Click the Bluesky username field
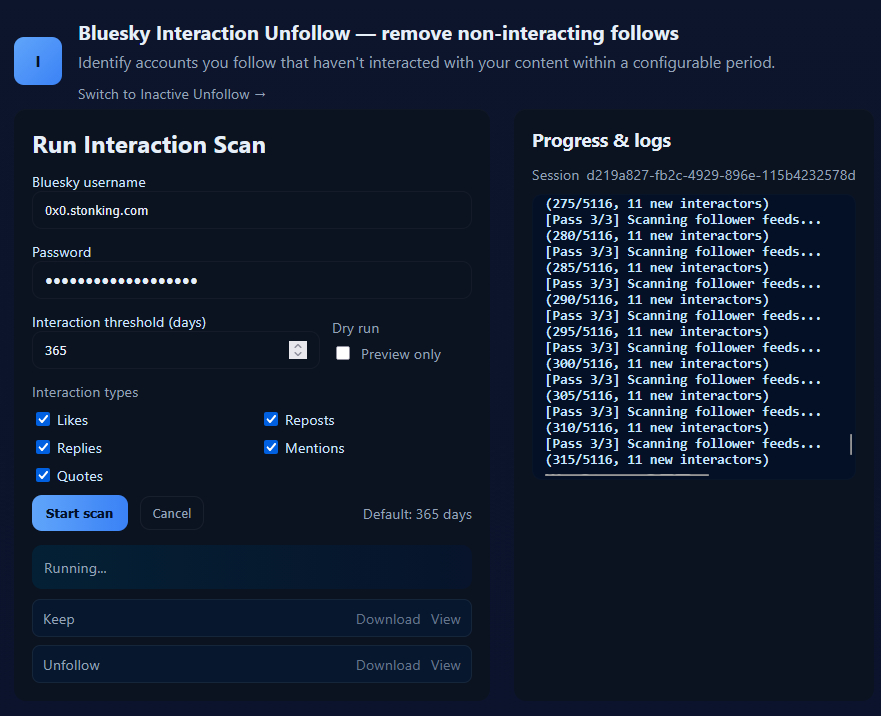881x716 pixels. pyautogui.click(x=250, y=211)
